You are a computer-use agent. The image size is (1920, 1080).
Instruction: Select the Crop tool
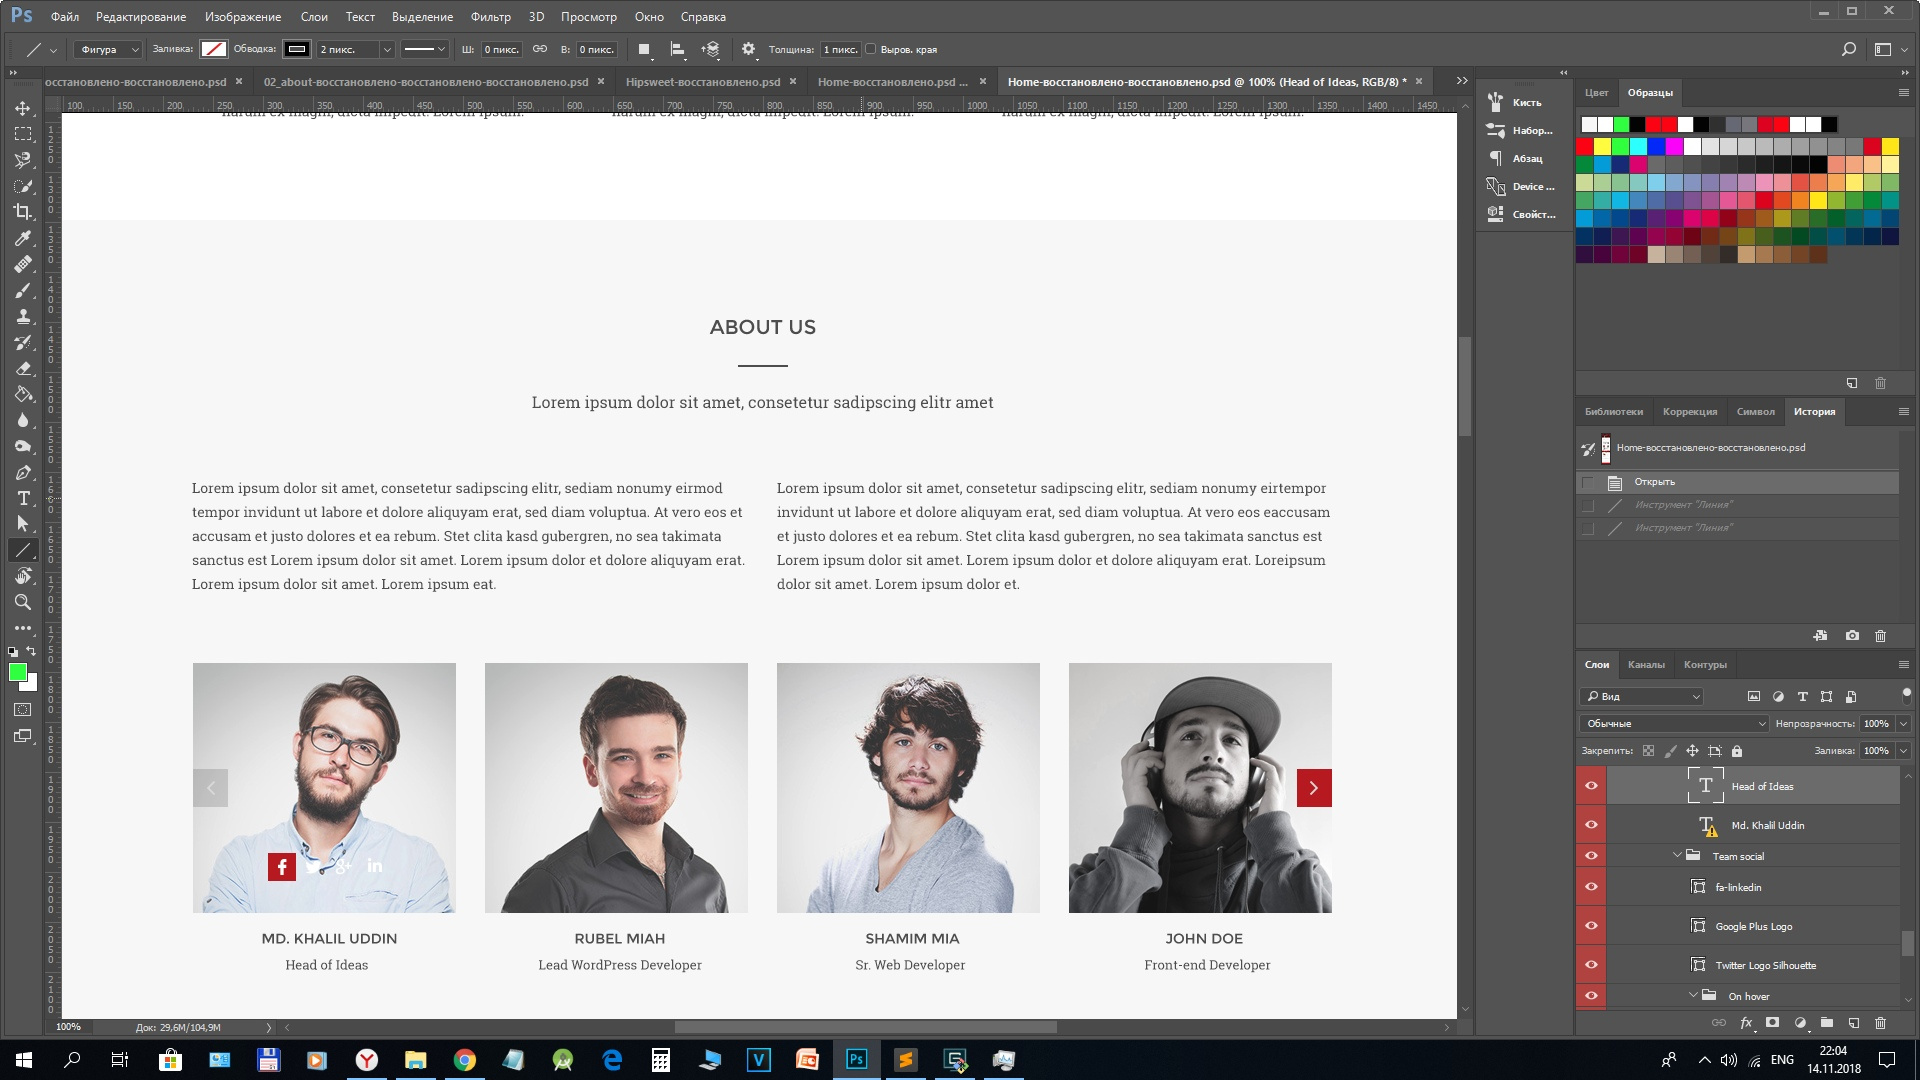[x=22, y=212]
